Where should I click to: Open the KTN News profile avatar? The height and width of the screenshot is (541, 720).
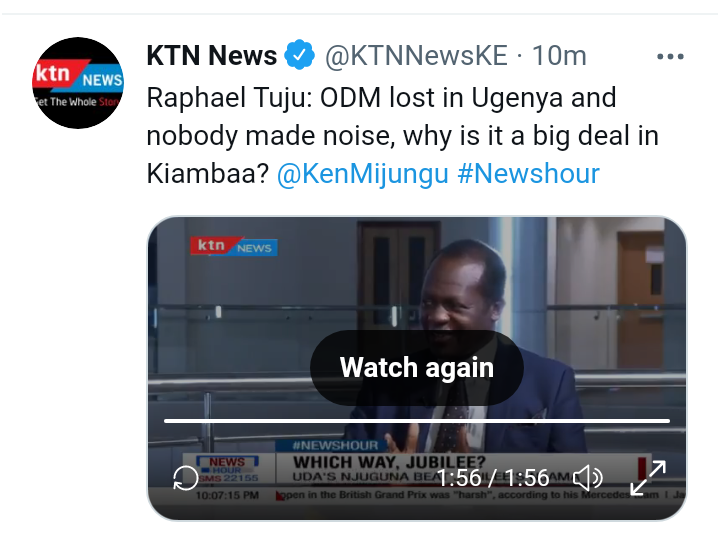pyautogui.click(x=78, y=83)
